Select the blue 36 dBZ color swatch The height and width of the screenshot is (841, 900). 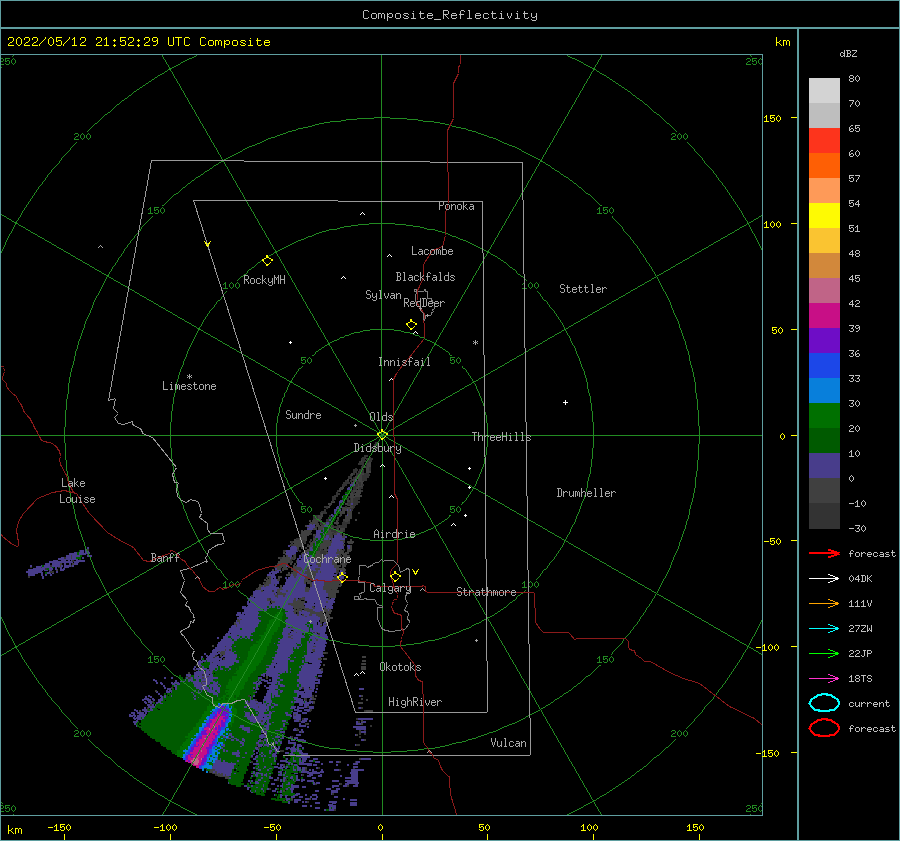pyautogui.click(x=824, y=365)
